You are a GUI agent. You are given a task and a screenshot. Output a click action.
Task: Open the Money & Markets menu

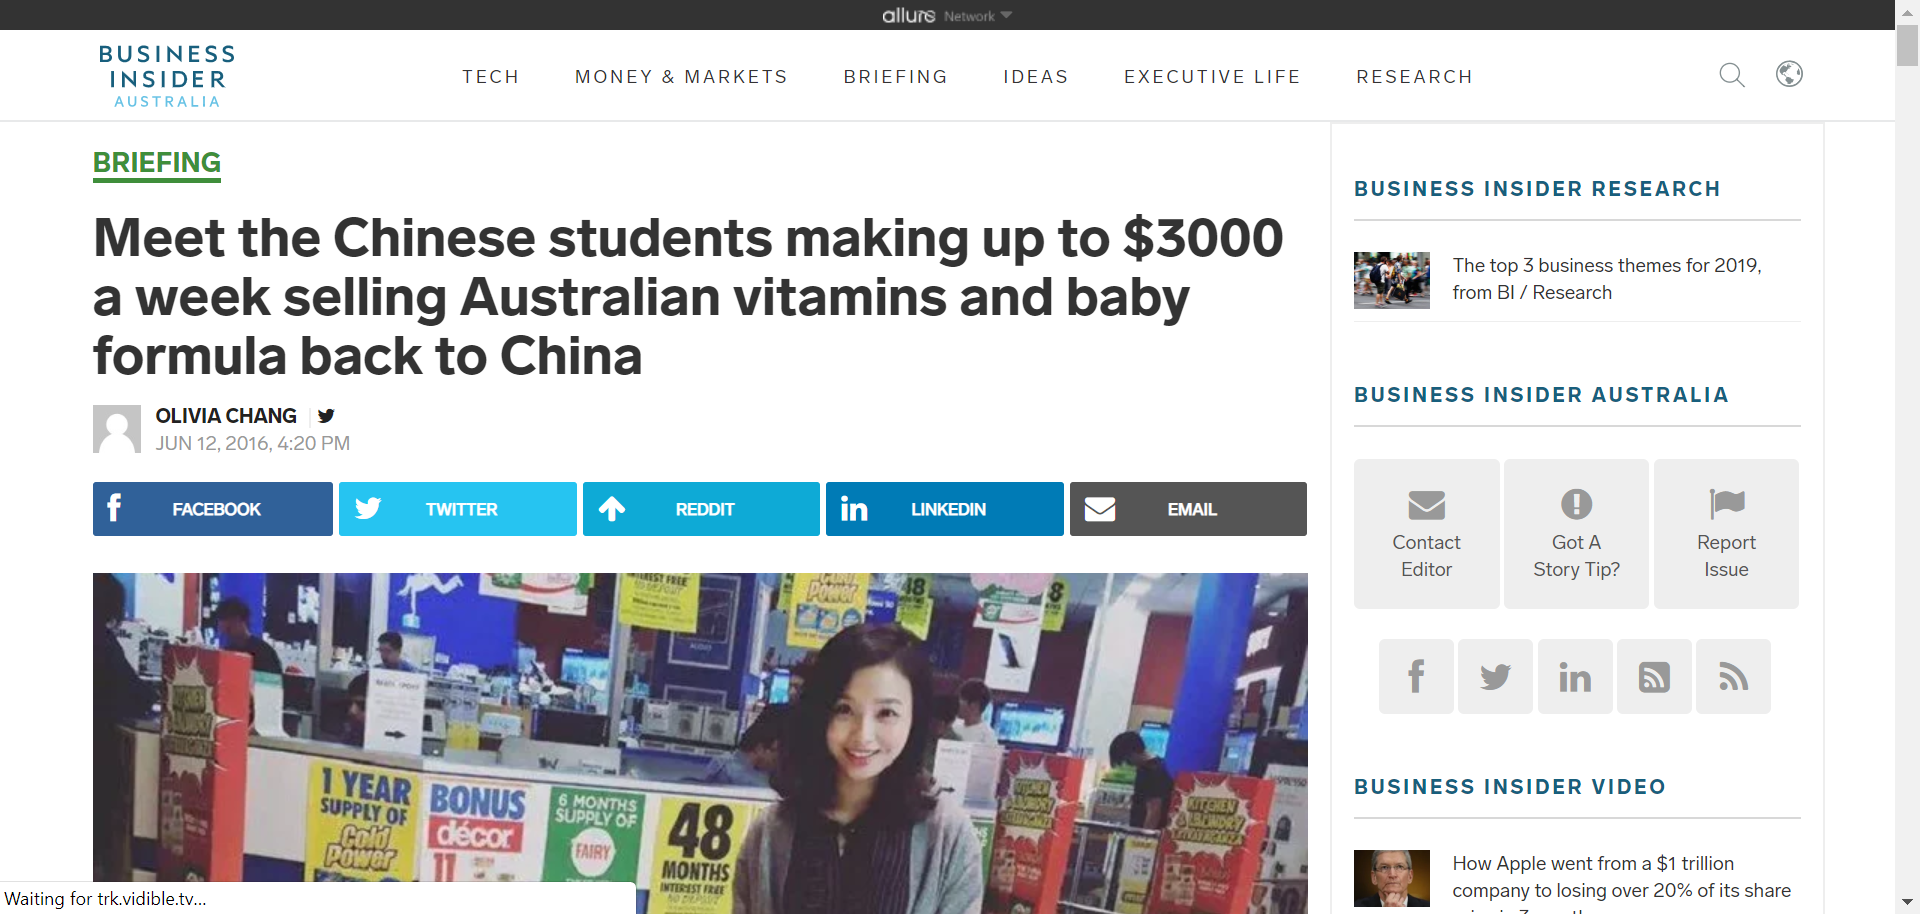click(681, 77)
